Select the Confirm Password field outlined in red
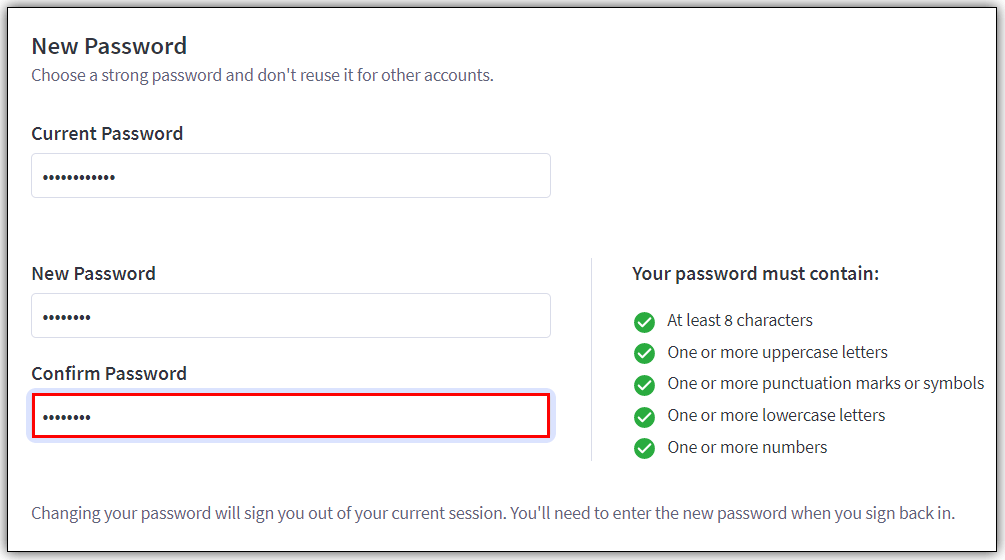 click(290, 416)
